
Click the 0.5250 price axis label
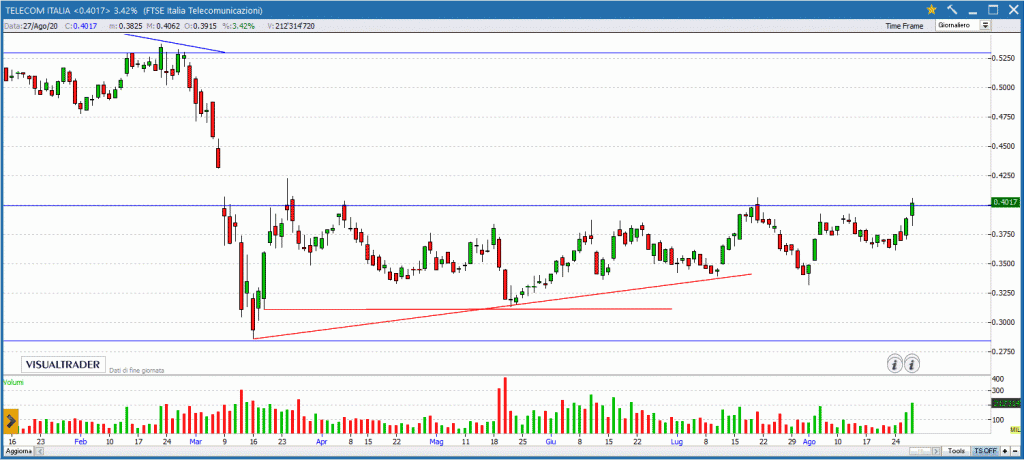1004,58
